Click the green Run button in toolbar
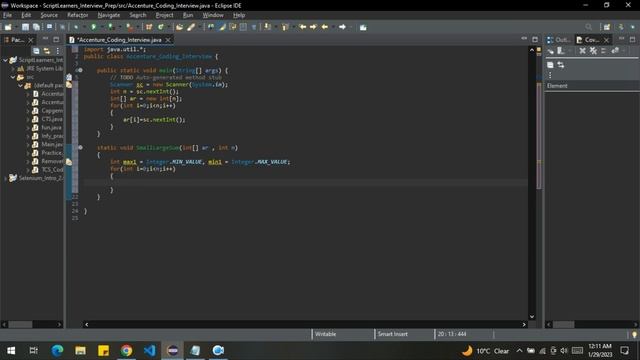 click(x=93, y=27)
